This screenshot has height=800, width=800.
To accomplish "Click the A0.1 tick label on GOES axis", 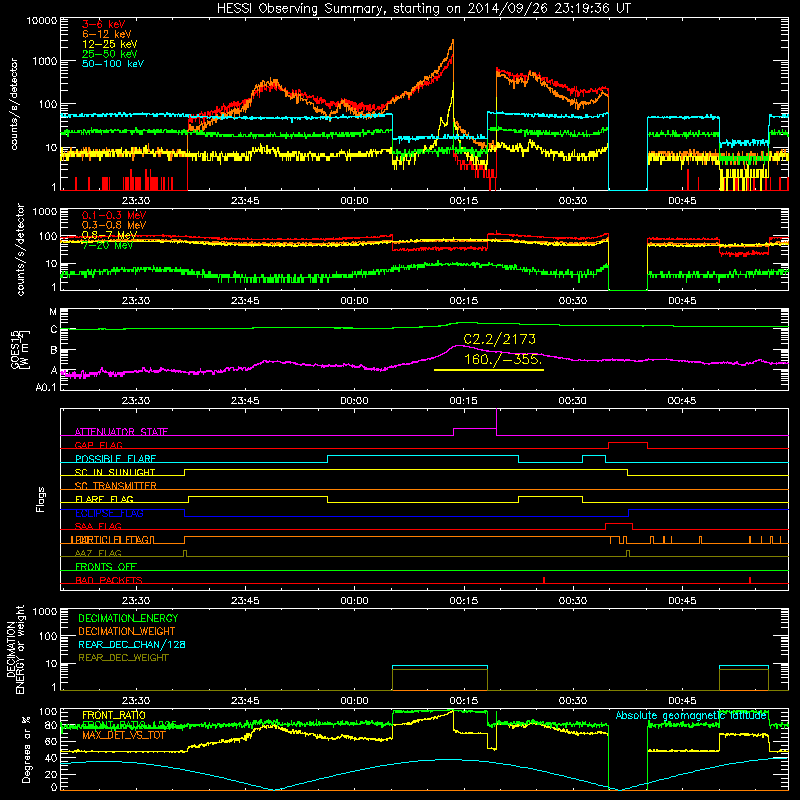I will [x=46, y=387].
